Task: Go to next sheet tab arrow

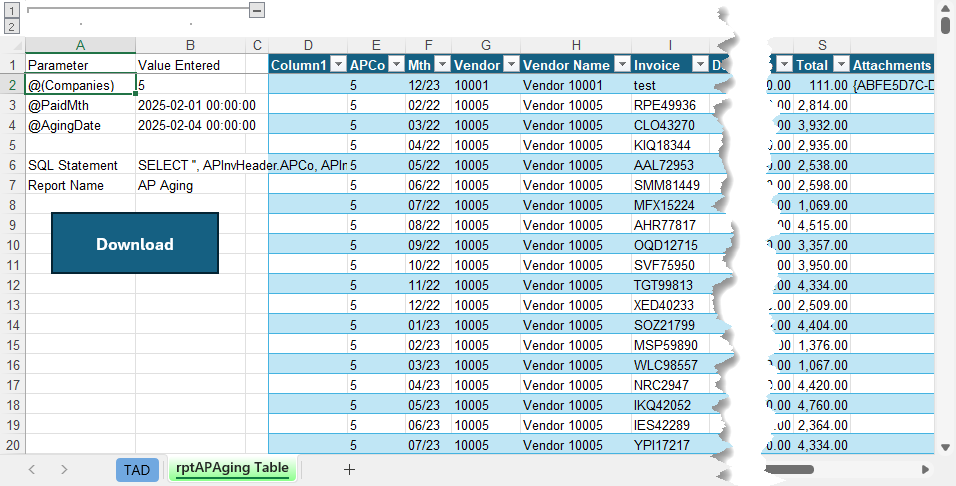Action: tap(64, 469)
